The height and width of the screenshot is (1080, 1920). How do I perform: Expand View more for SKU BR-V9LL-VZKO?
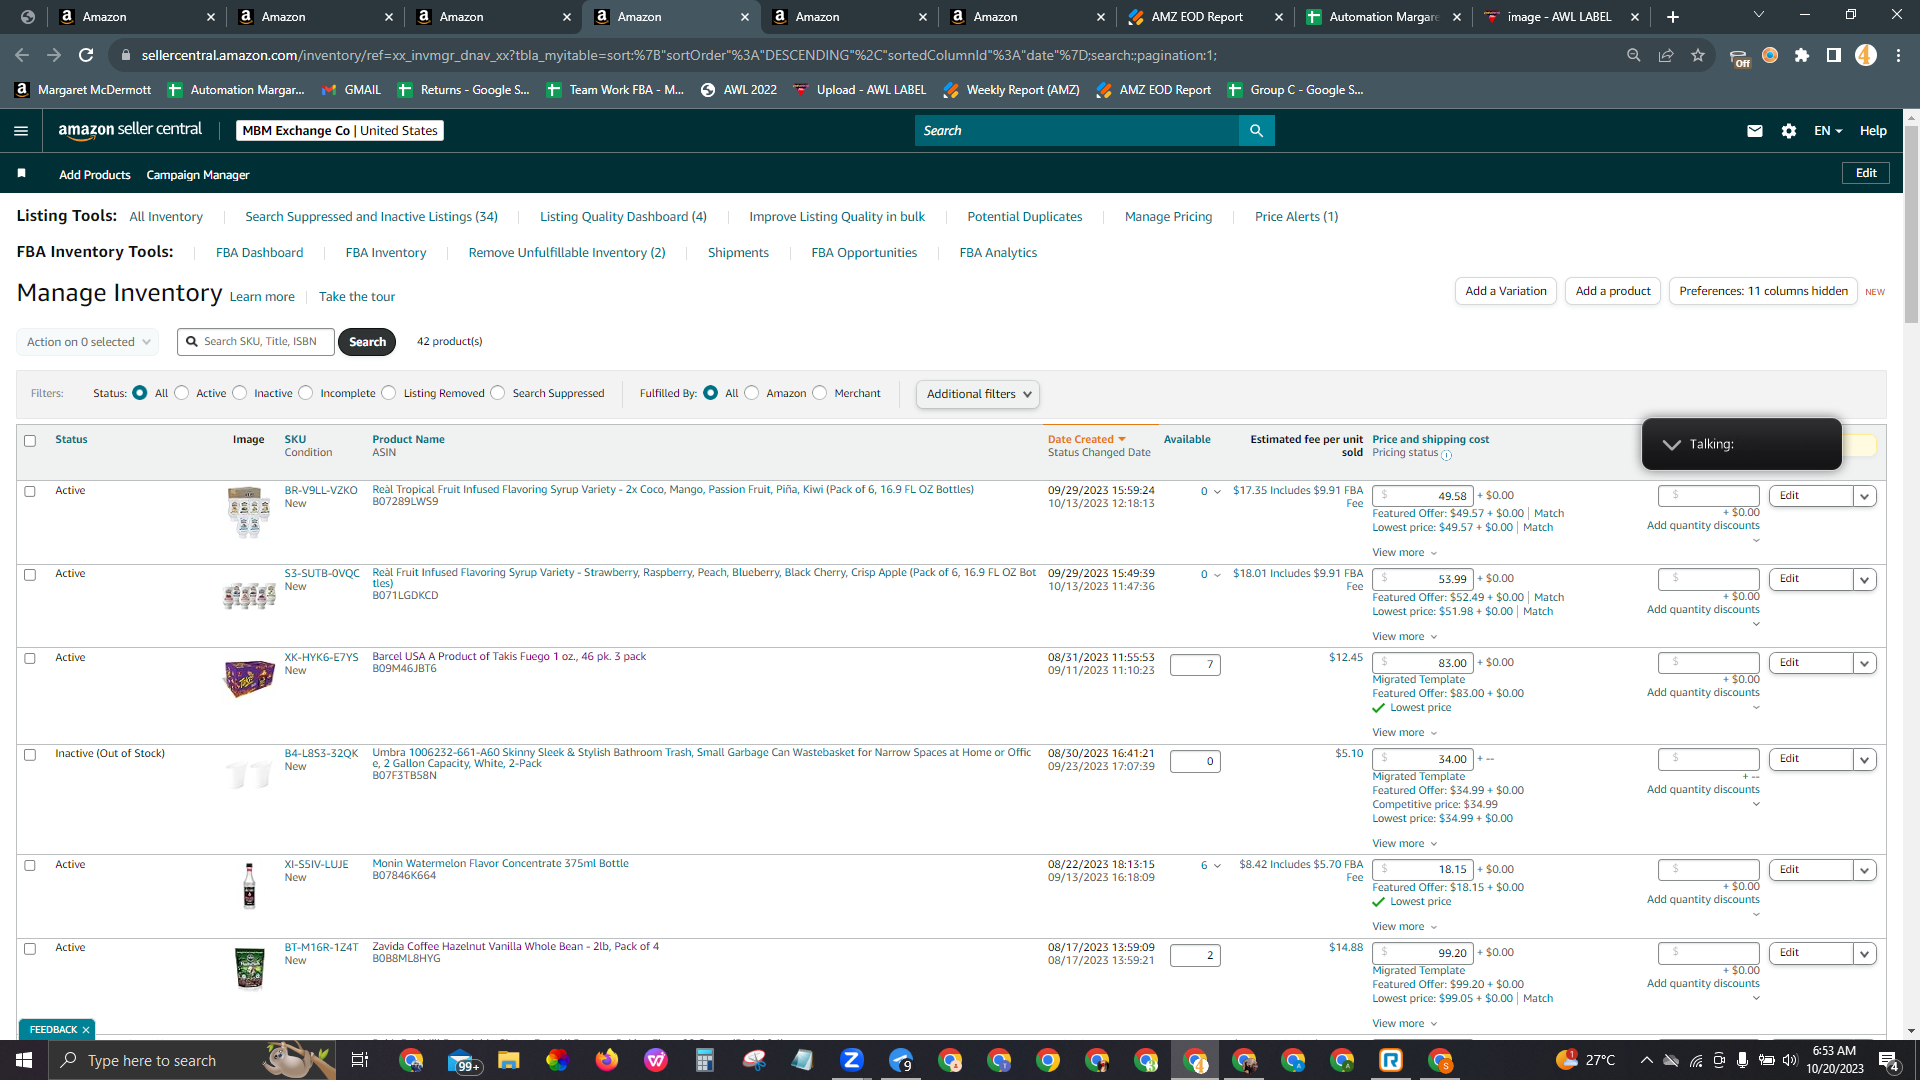(x=1405, y=553)
